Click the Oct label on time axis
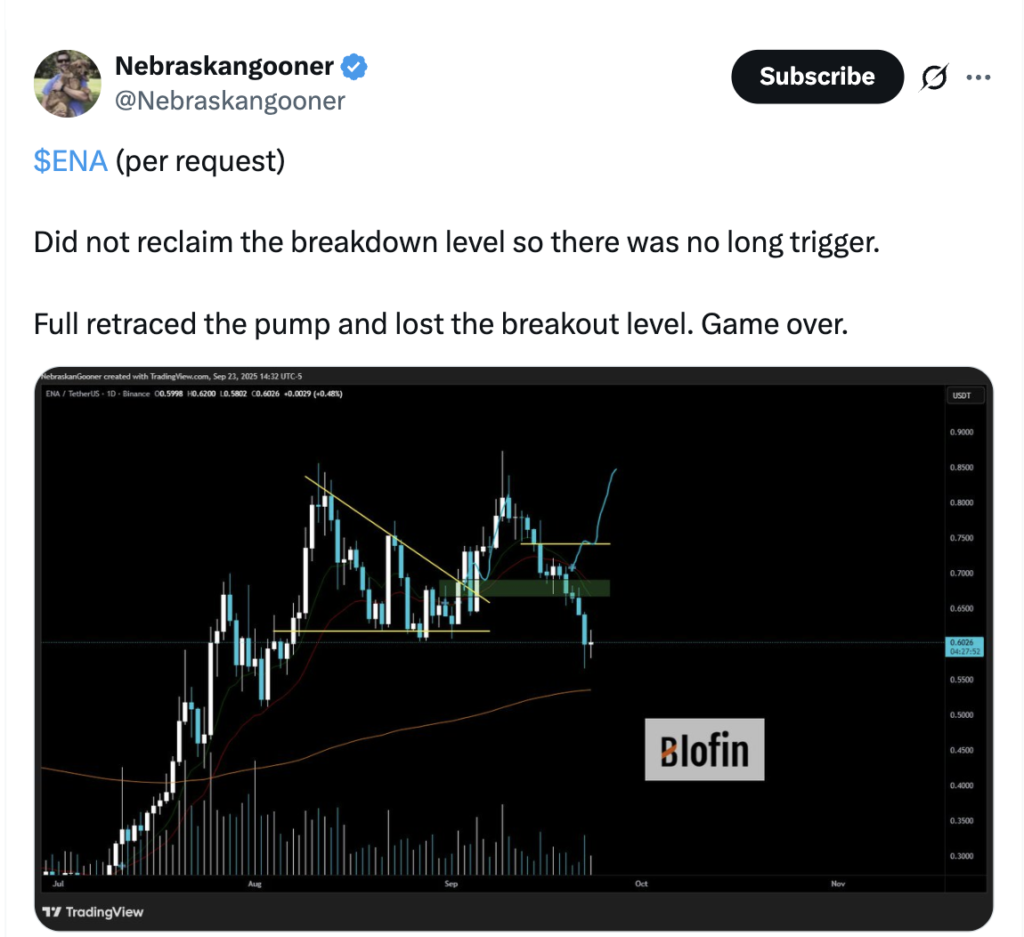The height and width of the screenshot is (937, 1024). point(641,884)
